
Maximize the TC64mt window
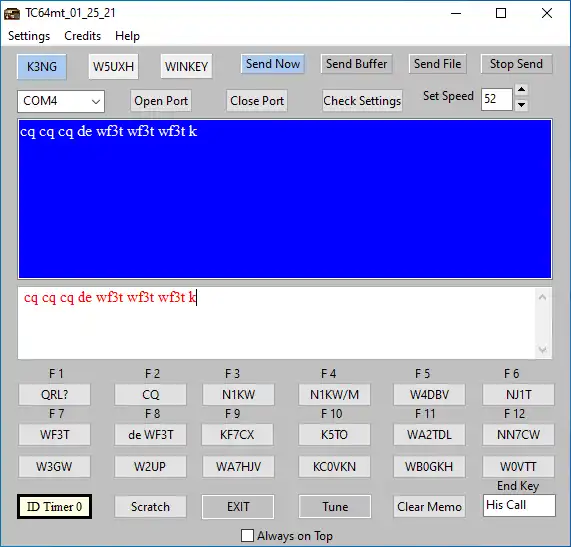click(501, 13)
